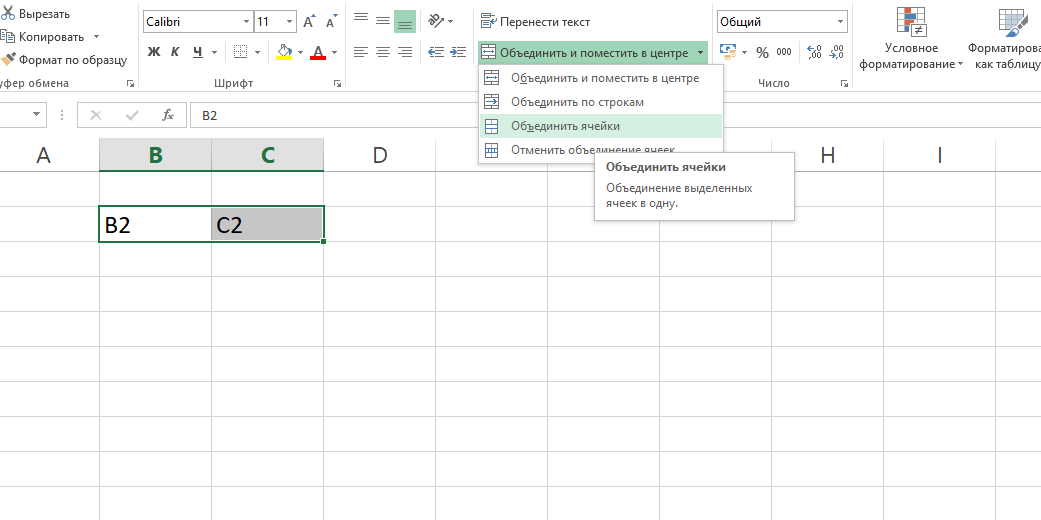Viewport: 1041px width, 520px height.
Task: Select column I header
Action: pos(939,155)
